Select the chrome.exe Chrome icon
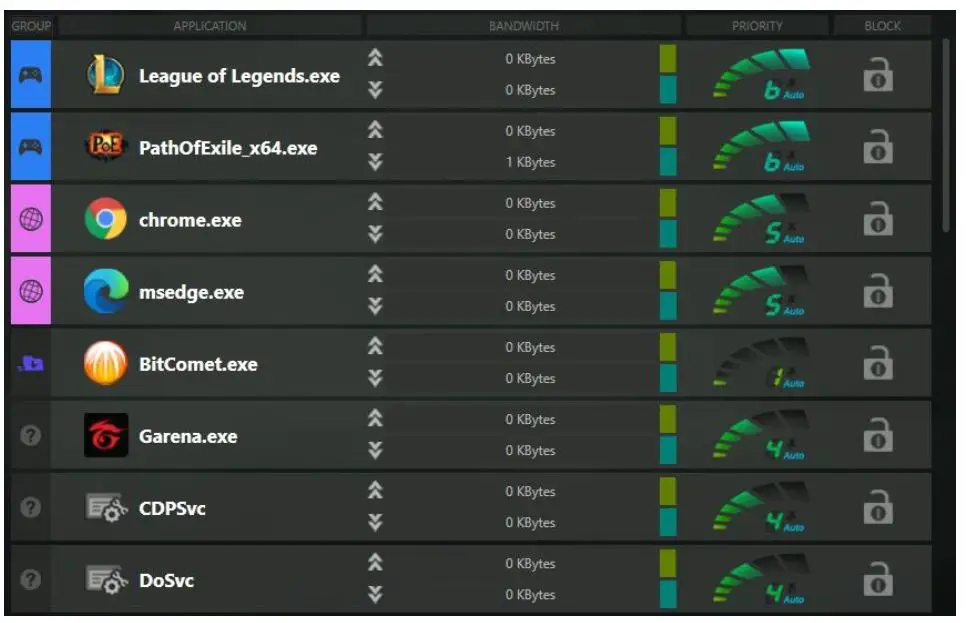Viewport: 976px width, 623px height. (x=105, y=219)
